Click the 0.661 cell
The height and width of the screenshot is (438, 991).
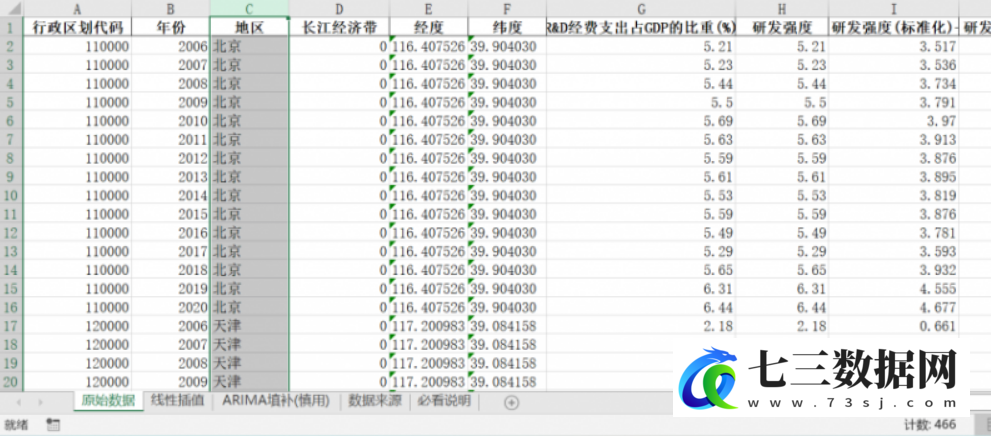click(894, 326)
